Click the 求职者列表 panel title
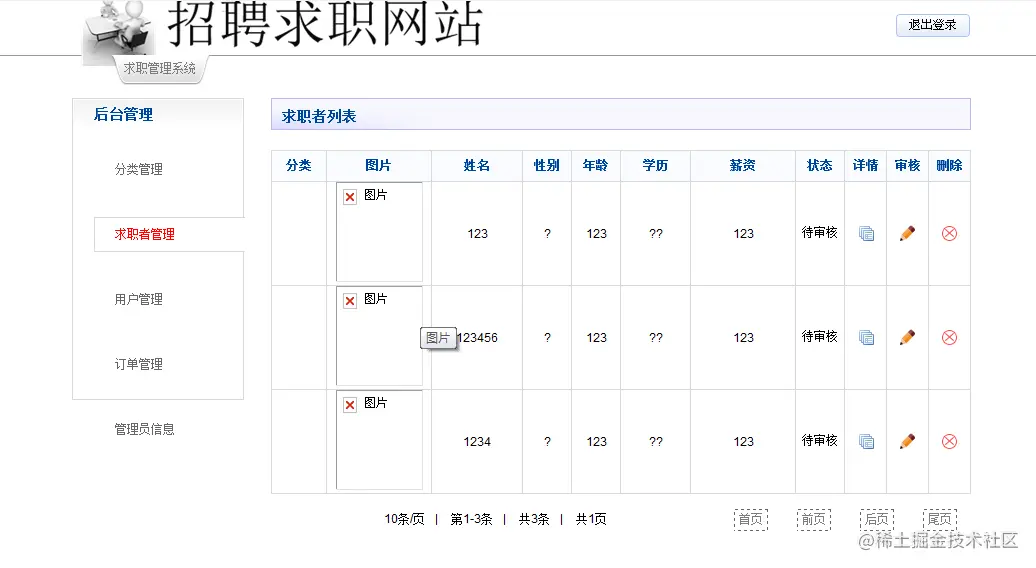Viewport: 1036px width, 568px height. click(x=319, y=117)
